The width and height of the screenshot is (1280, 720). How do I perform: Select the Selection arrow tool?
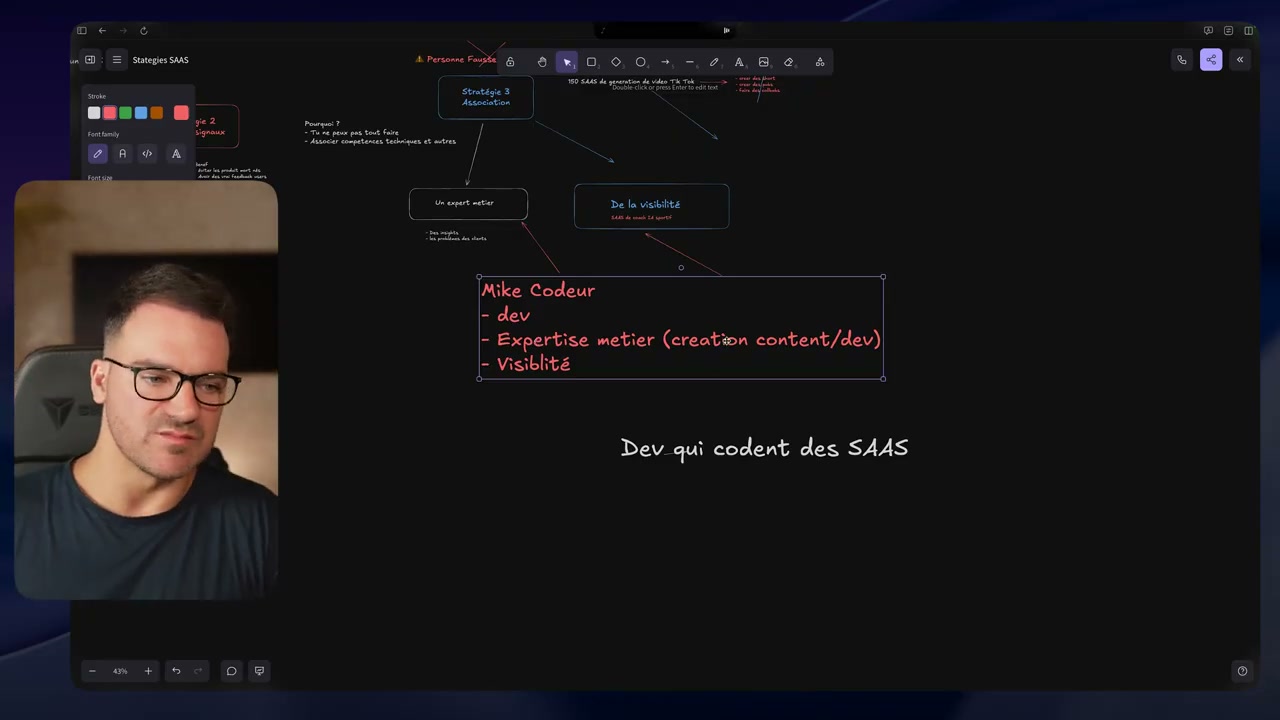(x=567, y=62)
